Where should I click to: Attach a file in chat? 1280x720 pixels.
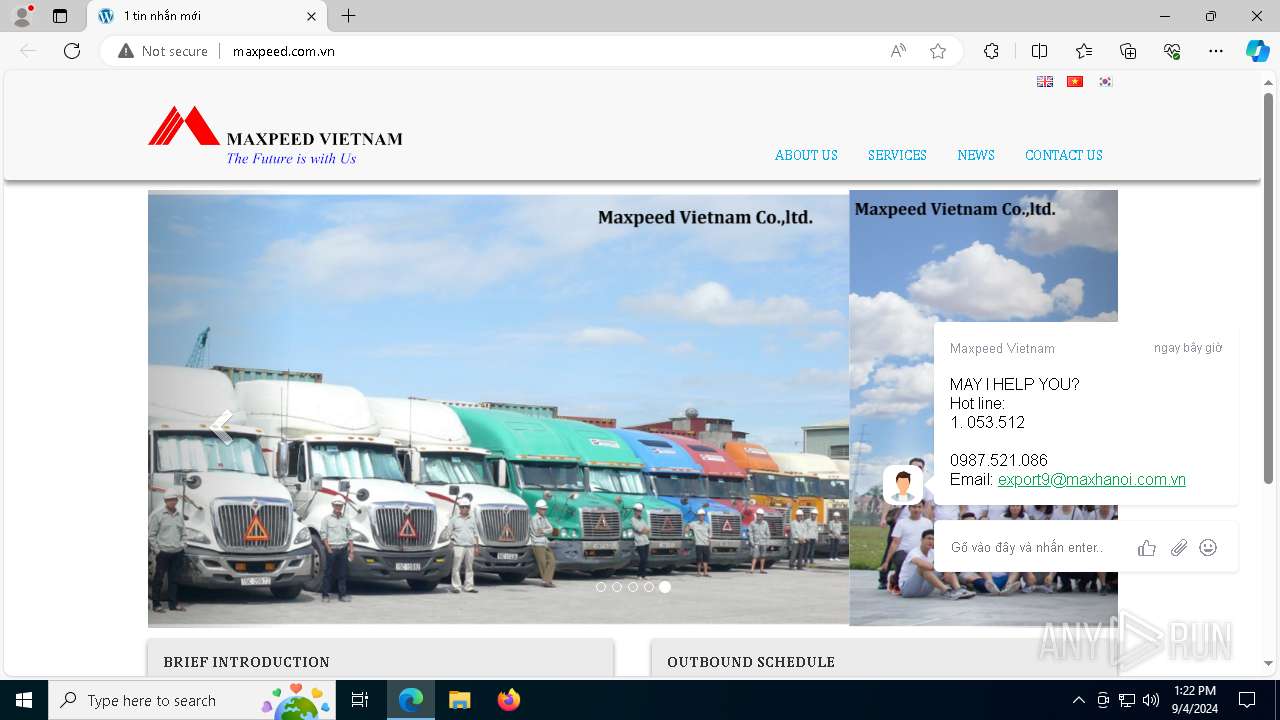(x=1179, y=548)
